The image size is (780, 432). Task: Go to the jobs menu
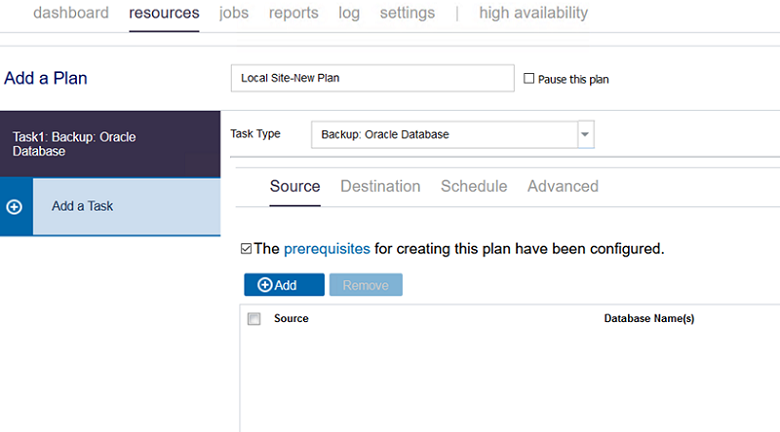point(234,13)
